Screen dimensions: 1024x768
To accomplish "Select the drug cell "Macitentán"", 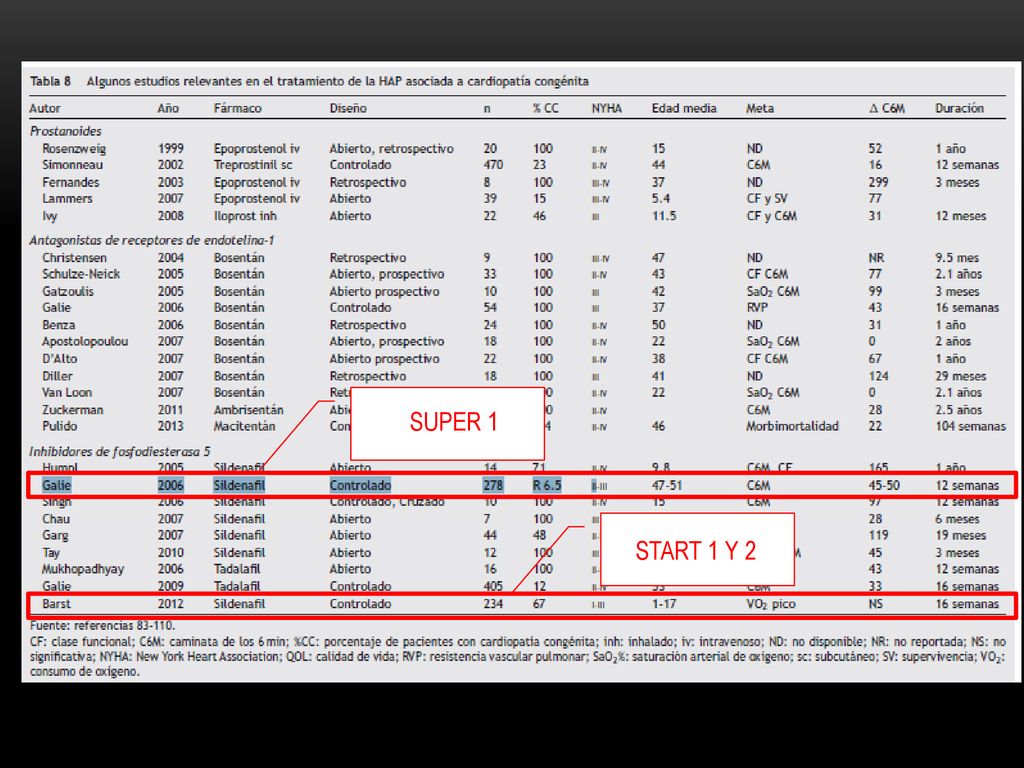I will click(x=244, y=426).
